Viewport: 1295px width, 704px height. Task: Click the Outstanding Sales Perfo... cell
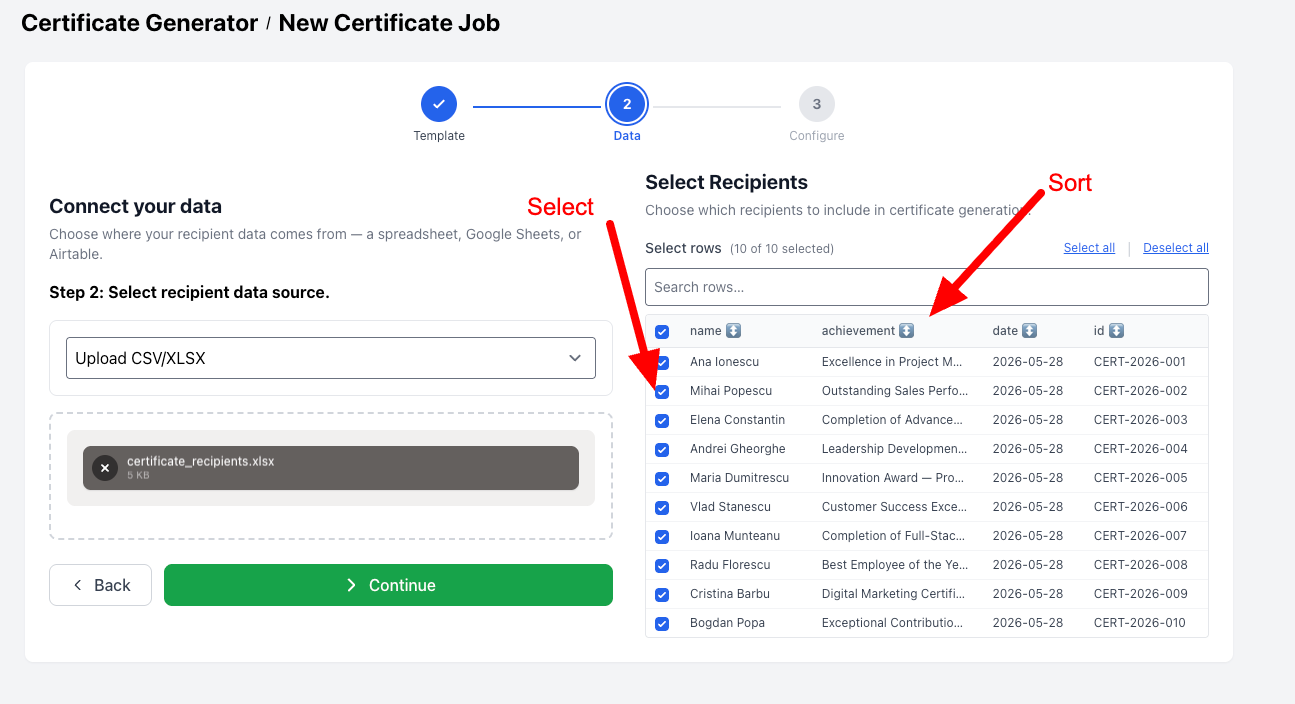click(x=895, y=391)
